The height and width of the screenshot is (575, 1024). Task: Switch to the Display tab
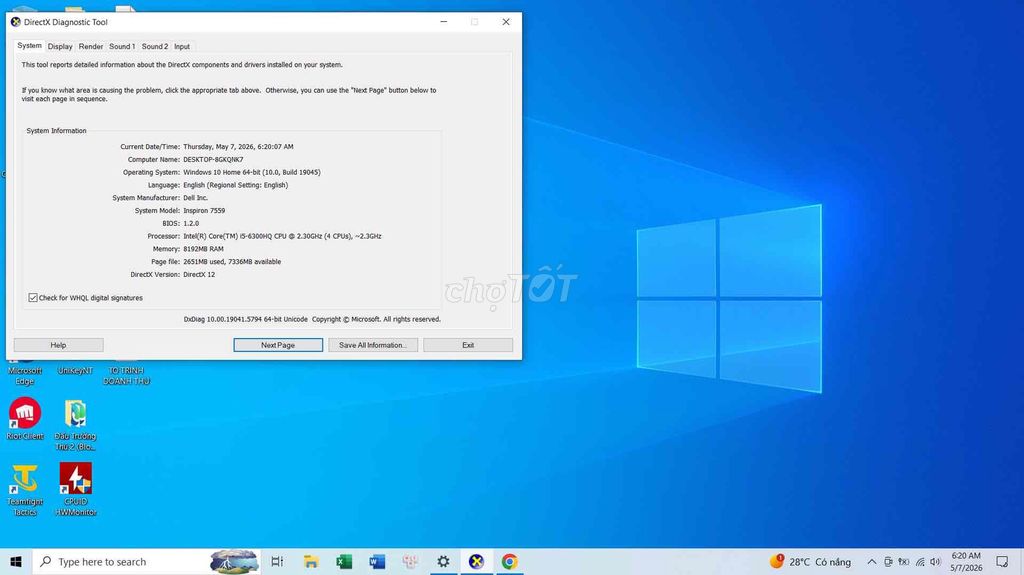pos(60,46)
